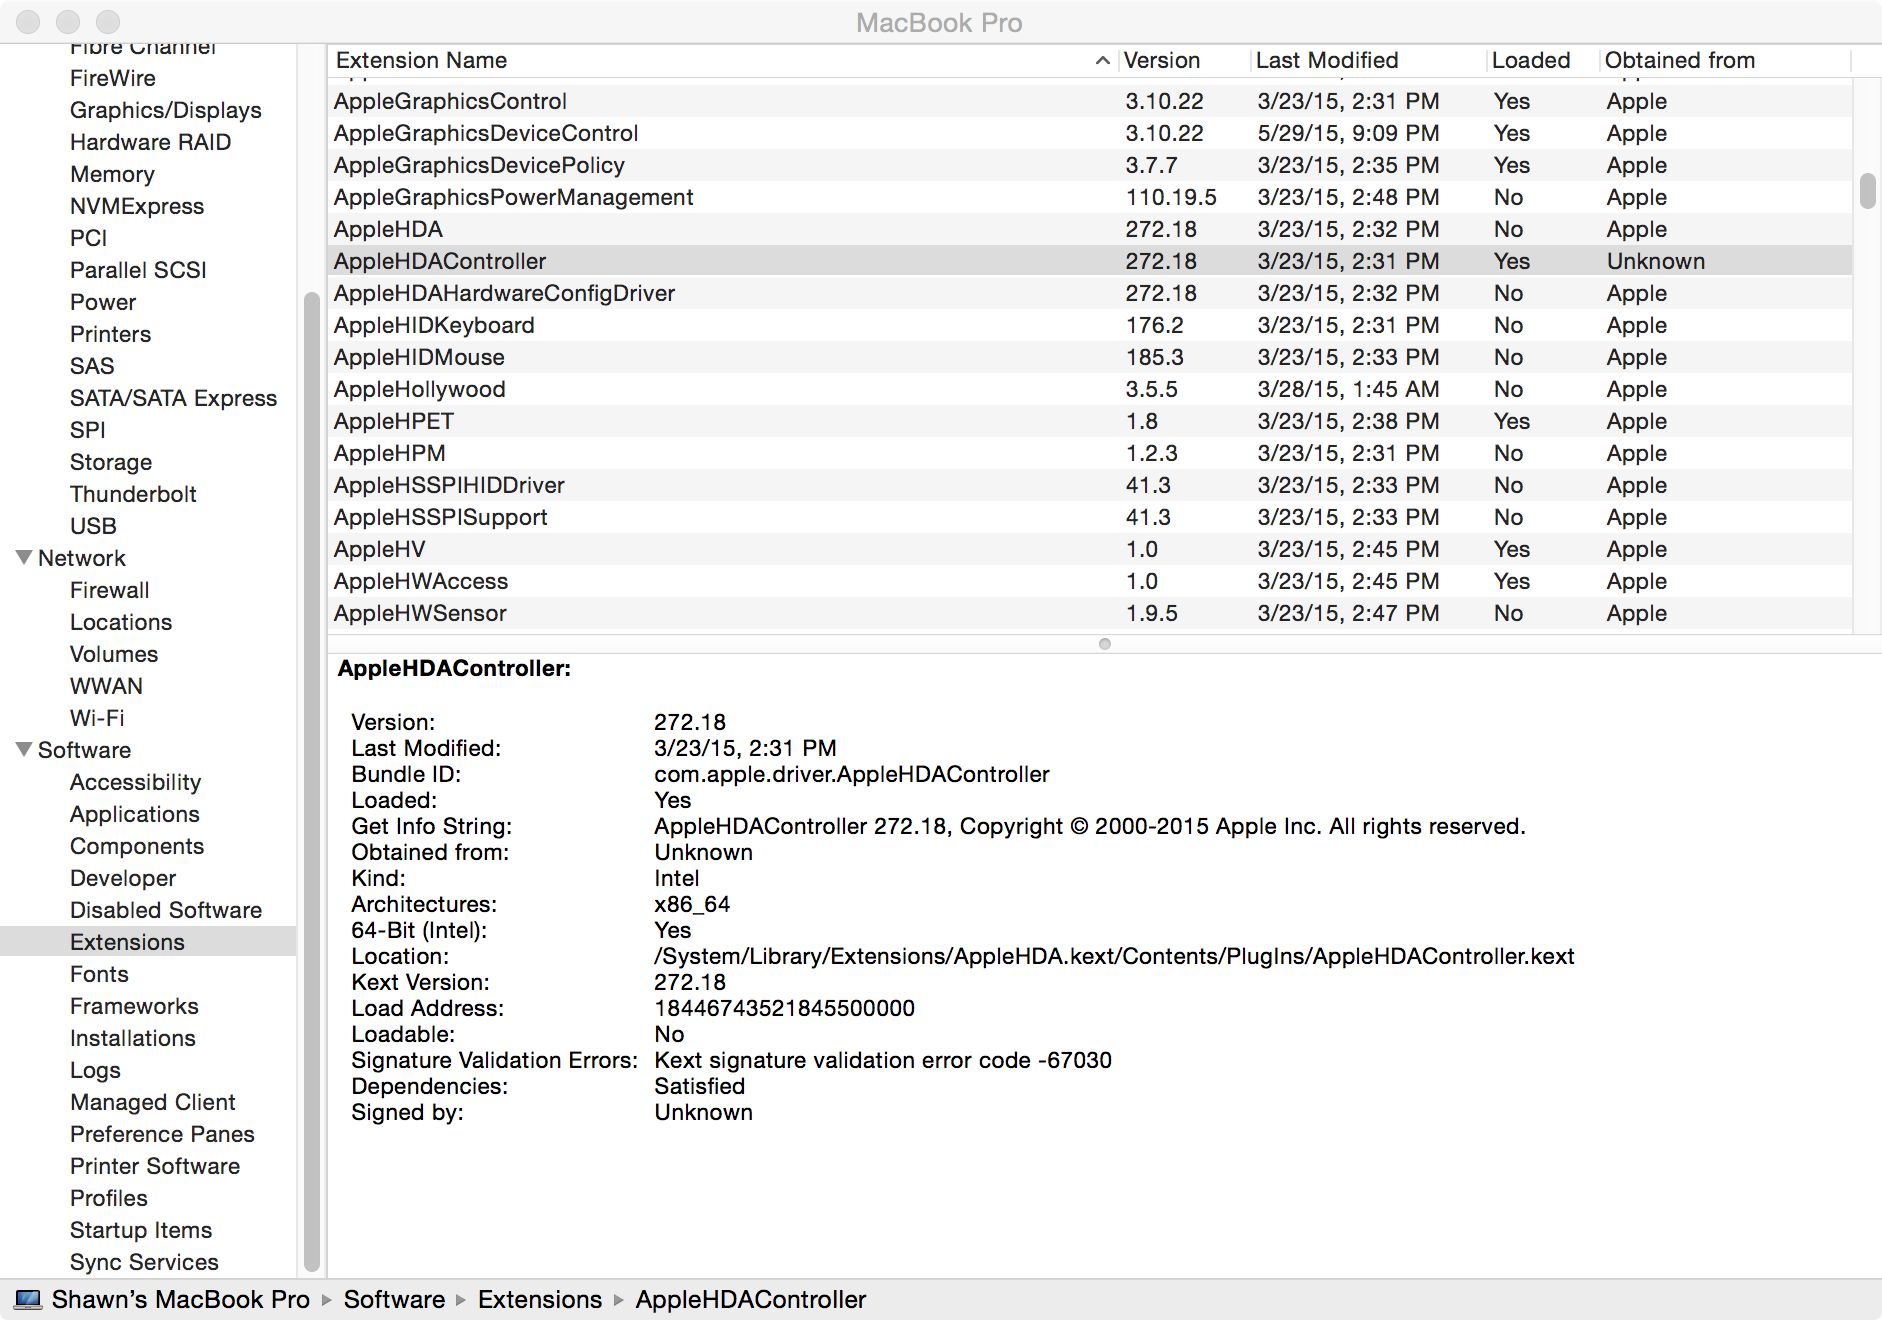Image resolution: width=1882 pixels, height=1320 pixels.
Task: Select the AppleHIDMouse row
Action: 1090,357
